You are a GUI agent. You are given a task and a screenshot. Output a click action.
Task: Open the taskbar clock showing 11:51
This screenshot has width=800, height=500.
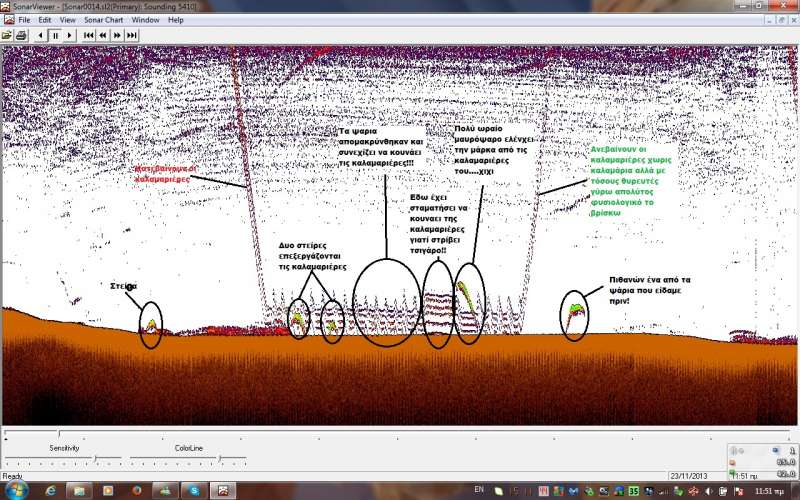[x=769, y=491]
